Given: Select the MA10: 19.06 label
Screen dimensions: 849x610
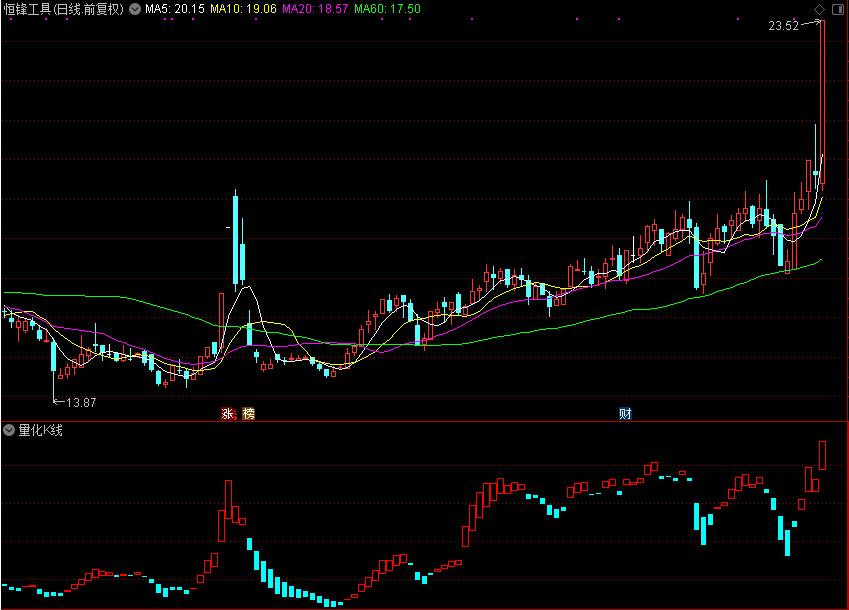Looking at the screenshot, I should pos(244,9).
